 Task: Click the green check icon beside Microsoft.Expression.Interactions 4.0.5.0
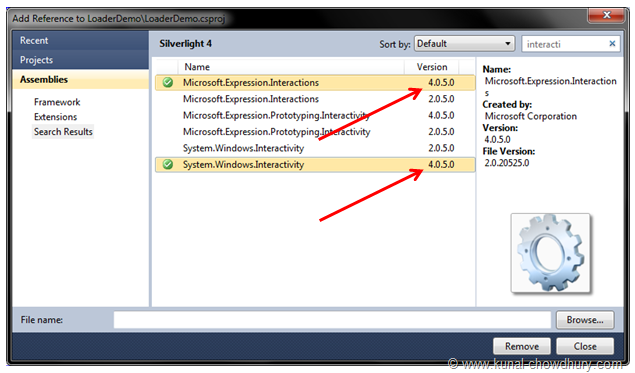pyautogui.click(x=168, y=83)
